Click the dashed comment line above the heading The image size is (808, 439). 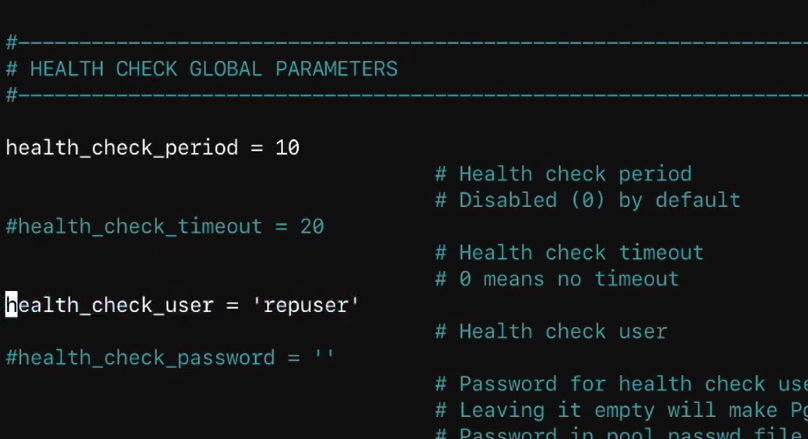tap(407, 42)
